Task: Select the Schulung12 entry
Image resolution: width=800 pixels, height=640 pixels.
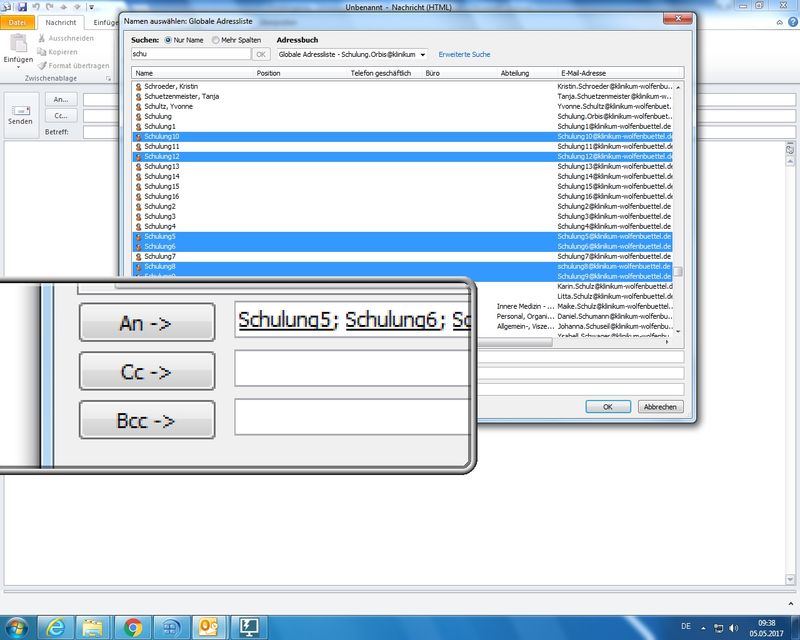Action: tap(402, 157)
